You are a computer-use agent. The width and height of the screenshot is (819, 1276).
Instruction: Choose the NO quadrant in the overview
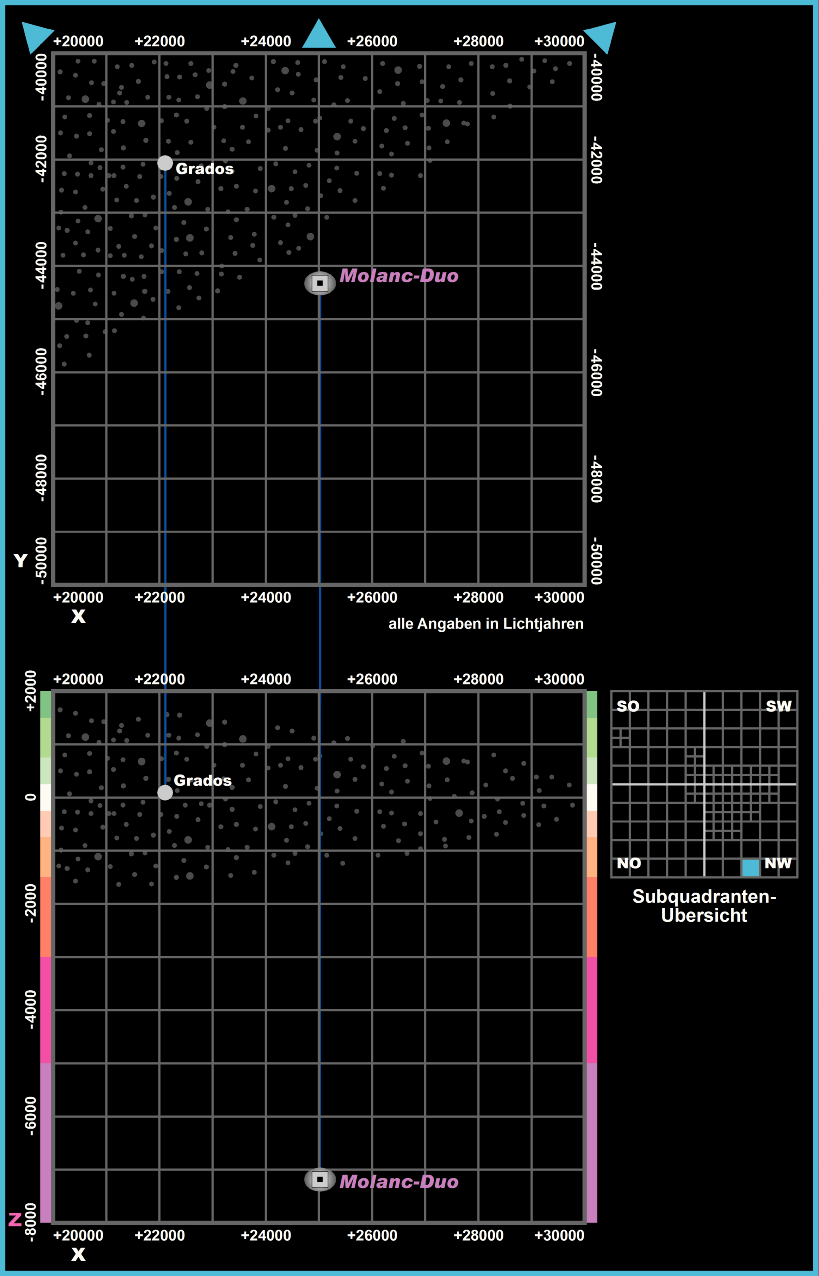point(629,863)
